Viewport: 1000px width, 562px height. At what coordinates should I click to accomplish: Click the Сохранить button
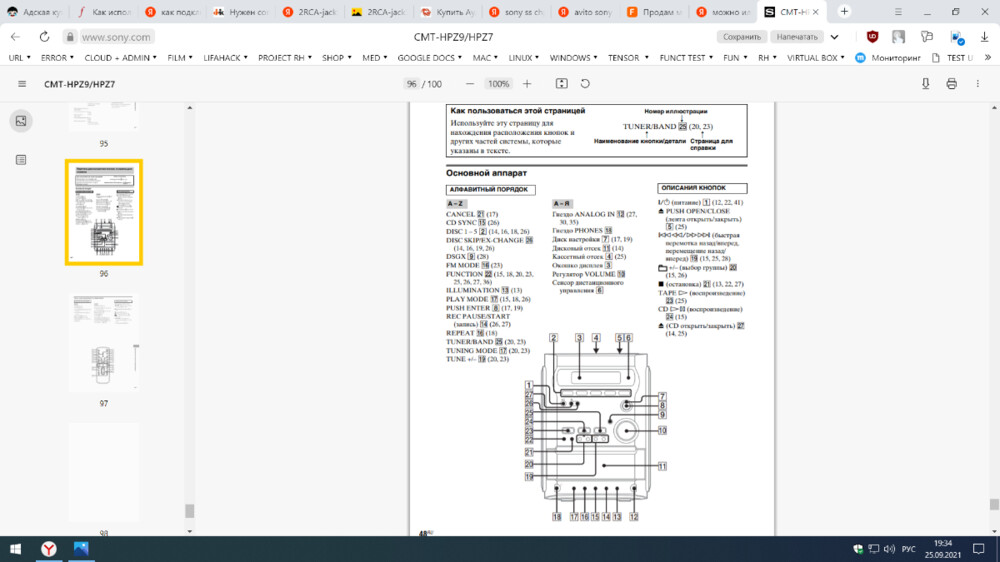742,37
